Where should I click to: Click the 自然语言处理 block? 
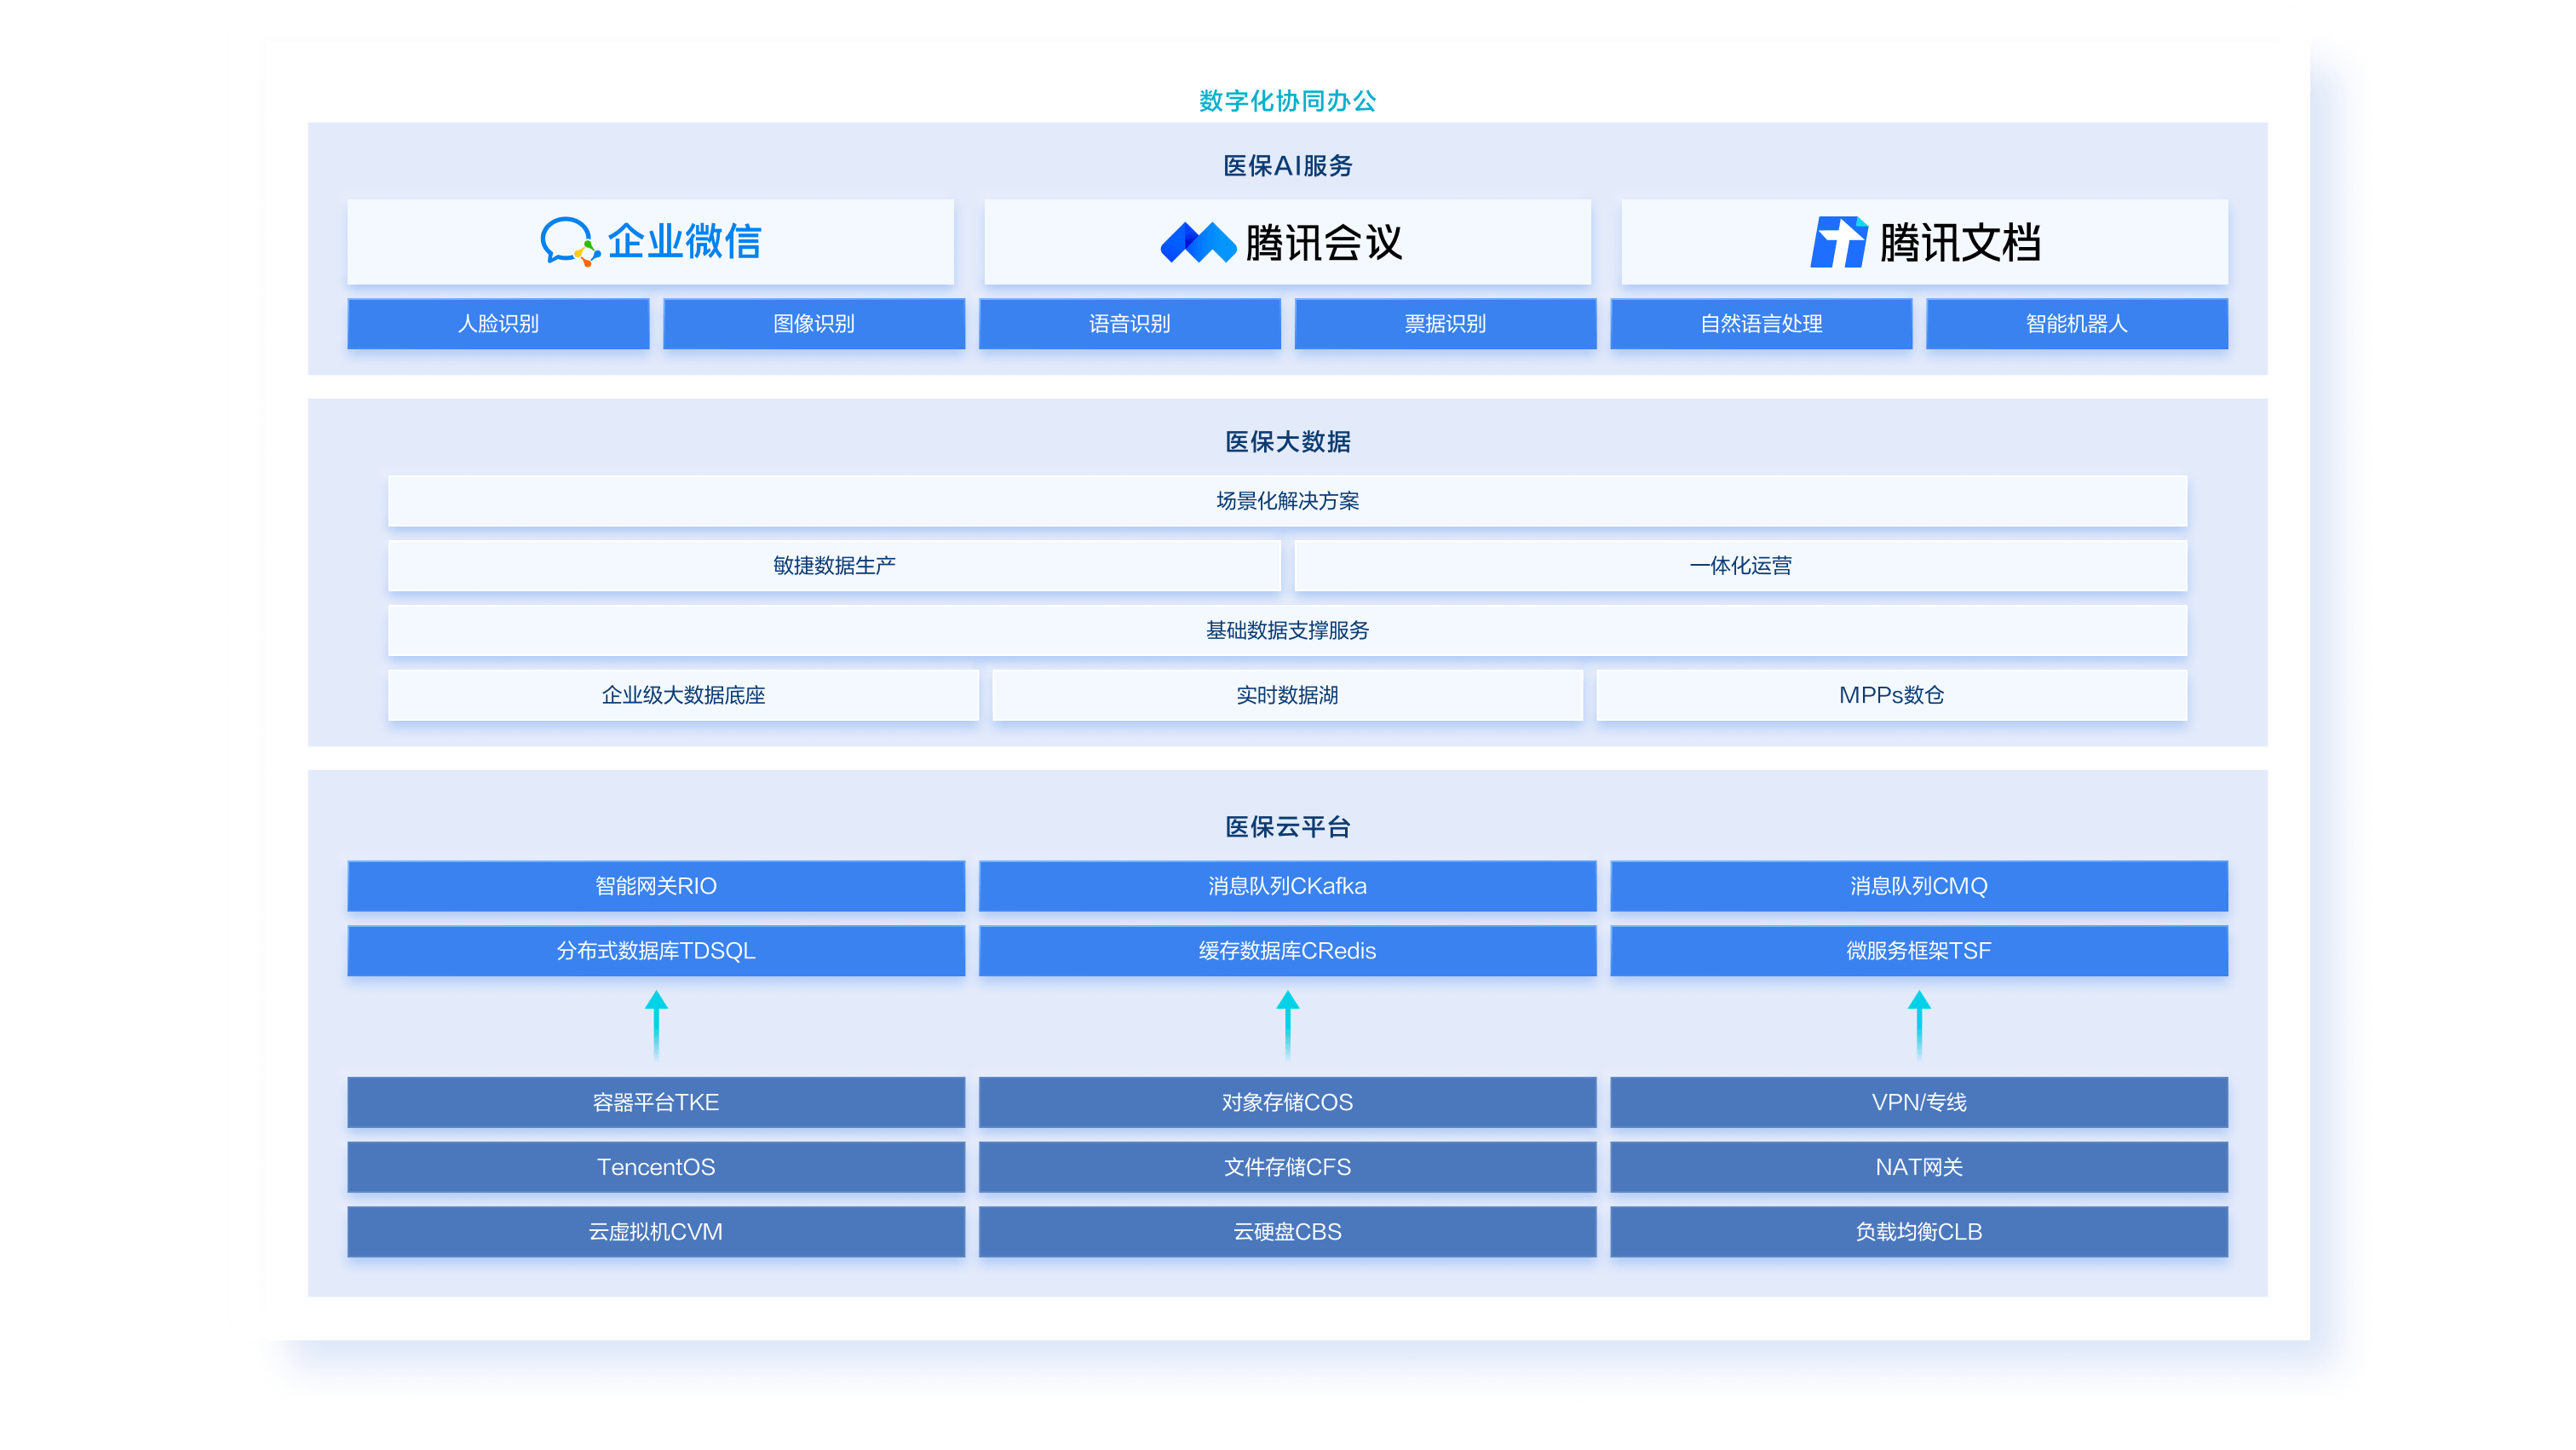[1760, 324]
